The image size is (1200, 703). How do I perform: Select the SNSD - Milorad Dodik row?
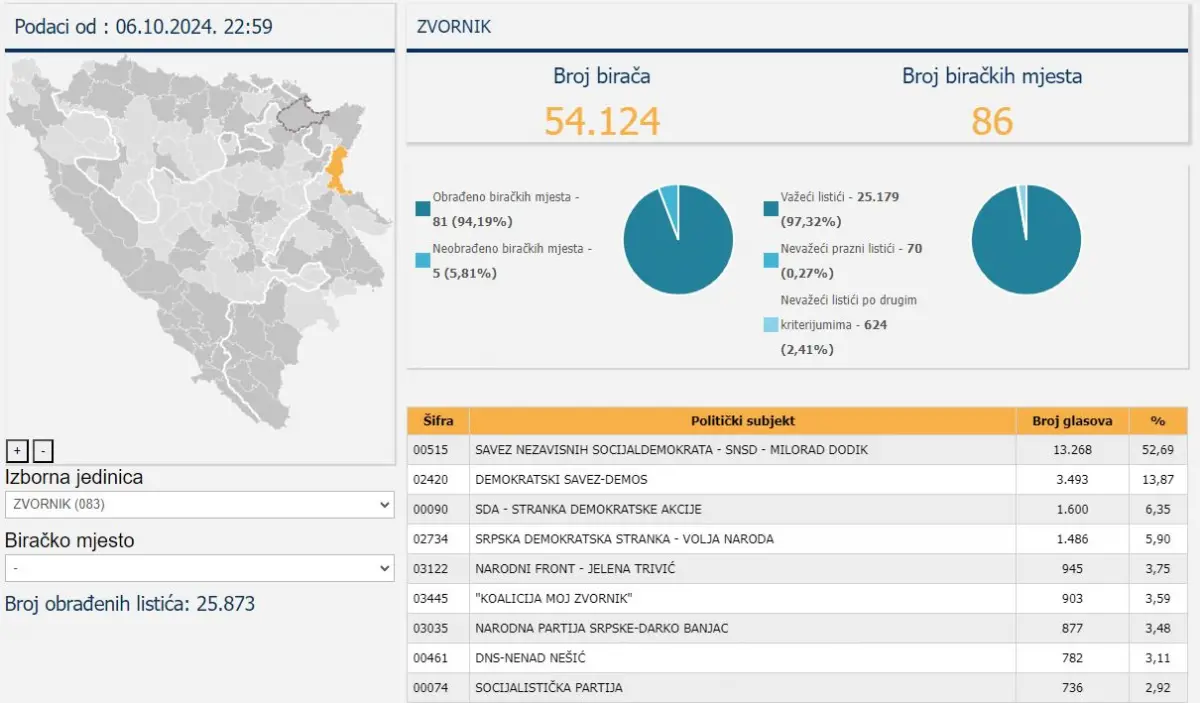797,450
